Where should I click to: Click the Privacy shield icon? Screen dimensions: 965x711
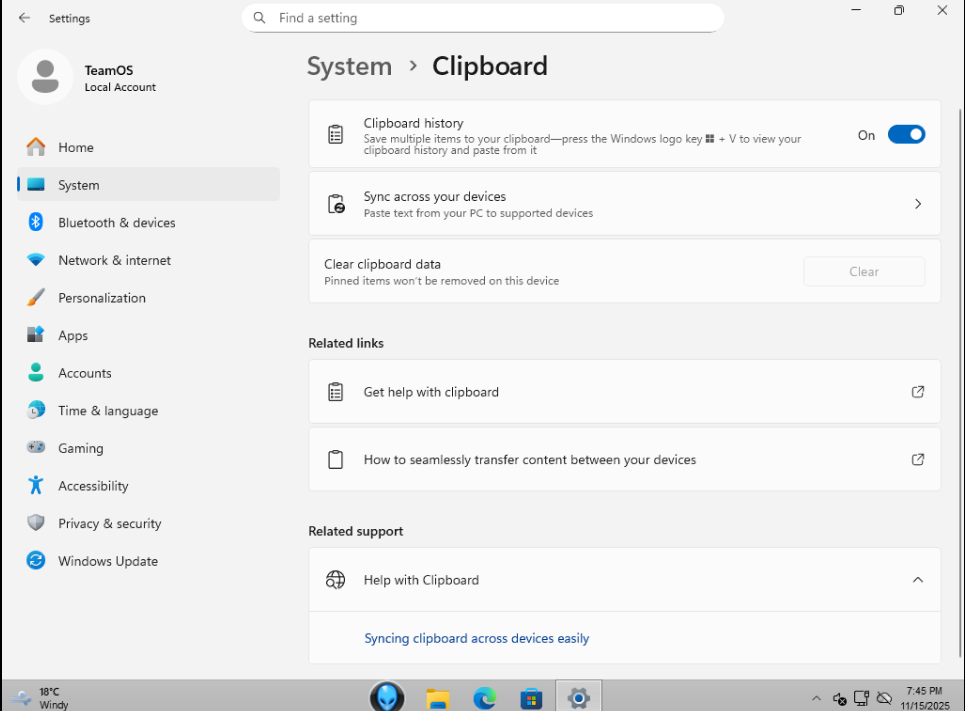point(36,523)
